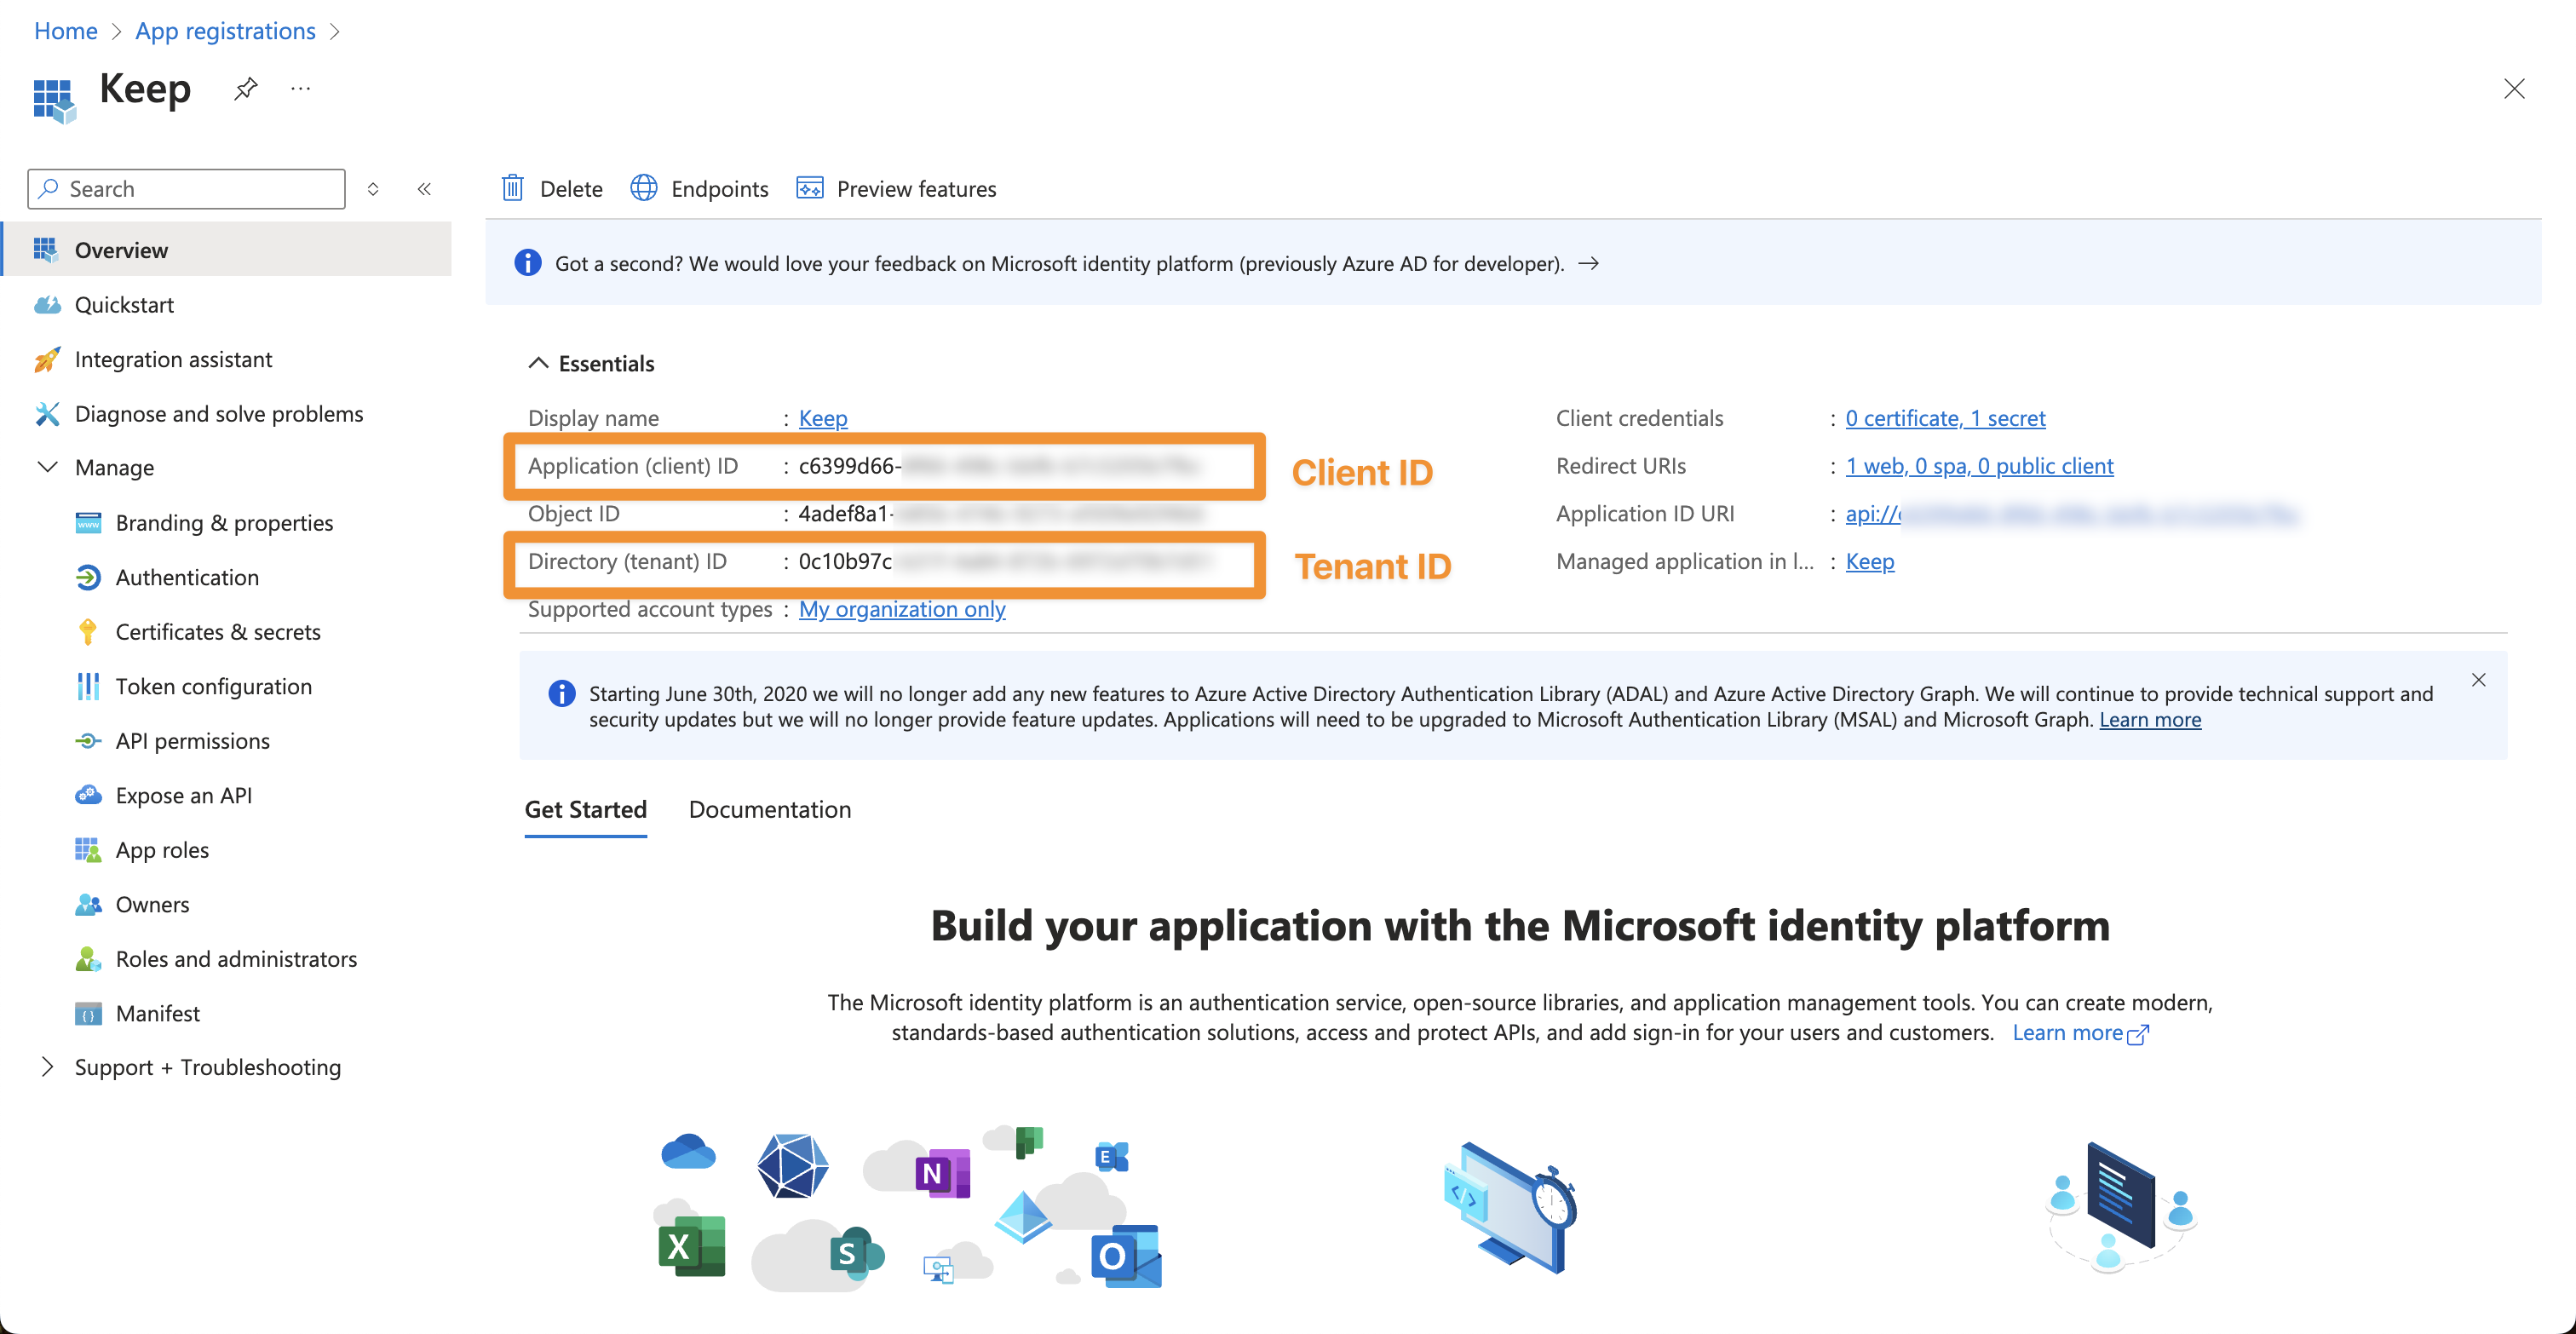Click the Keep display name link
2576x1334 pixels.
[823, 418]
